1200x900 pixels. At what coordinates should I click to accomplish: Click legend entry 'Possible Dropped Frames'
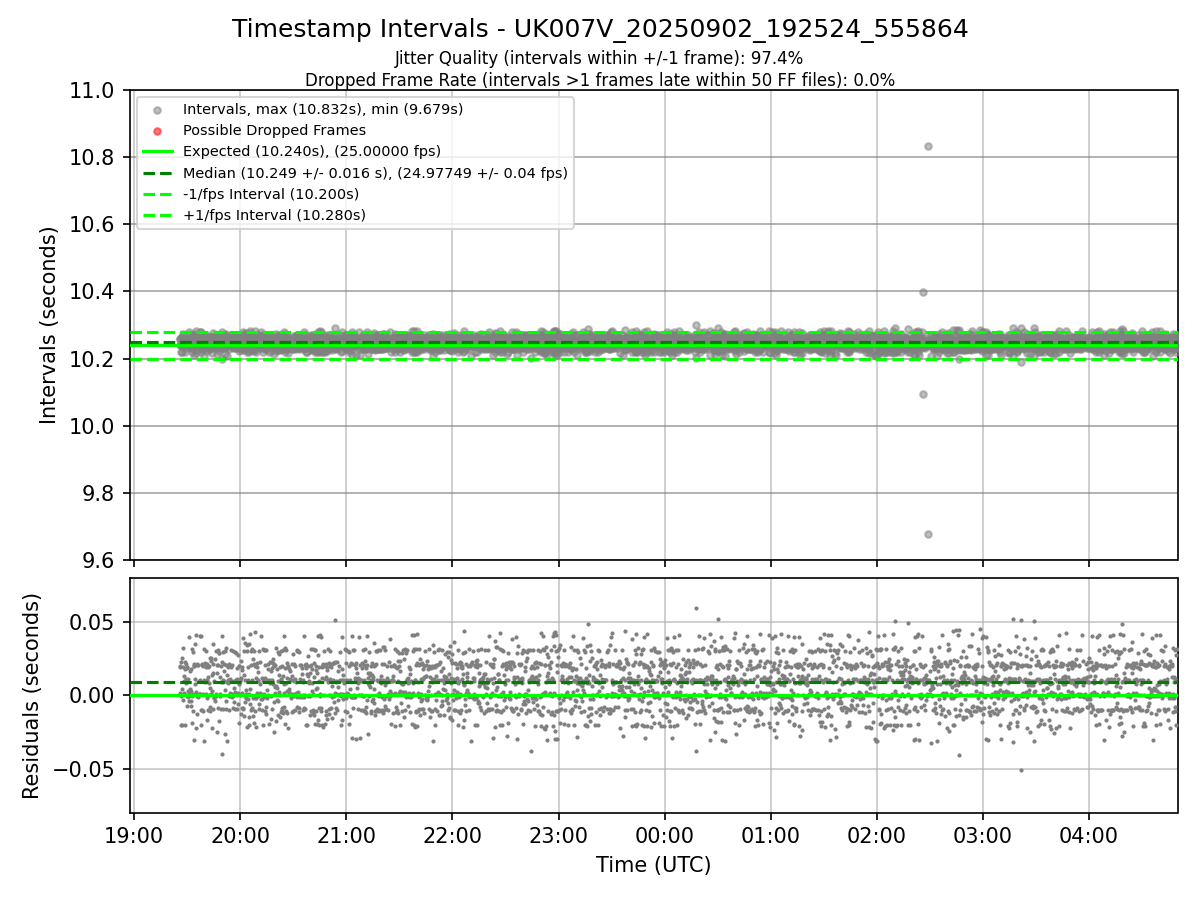click(x=274, y=130)
